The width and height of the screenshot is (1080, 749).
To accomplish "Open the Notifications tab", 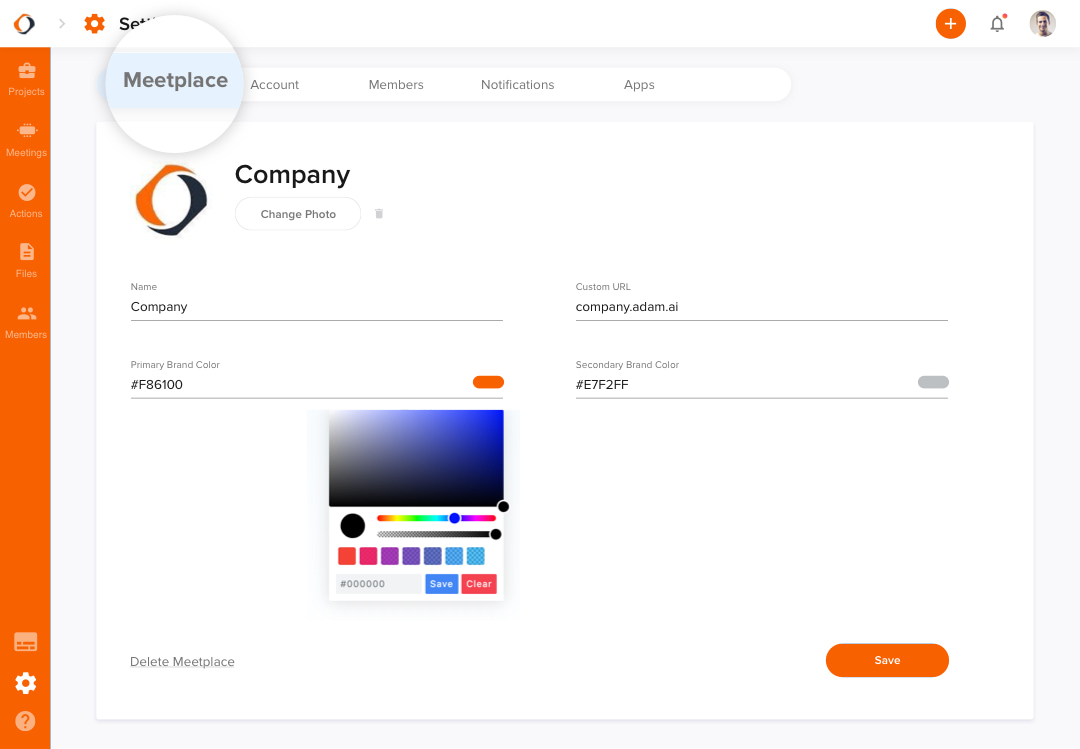I will (x=517, y=85).
